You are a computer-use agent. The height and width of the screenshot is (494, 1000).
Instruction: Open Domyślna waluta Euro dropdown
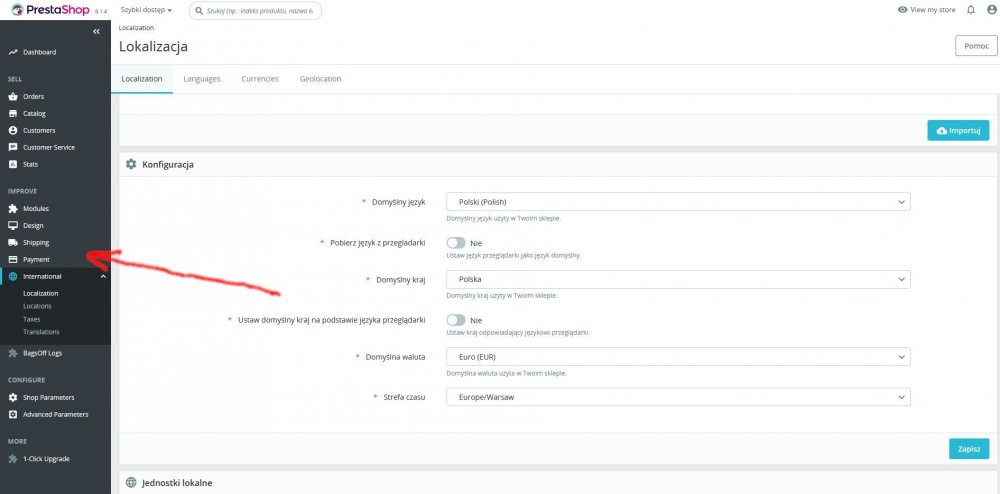(678, 356)
